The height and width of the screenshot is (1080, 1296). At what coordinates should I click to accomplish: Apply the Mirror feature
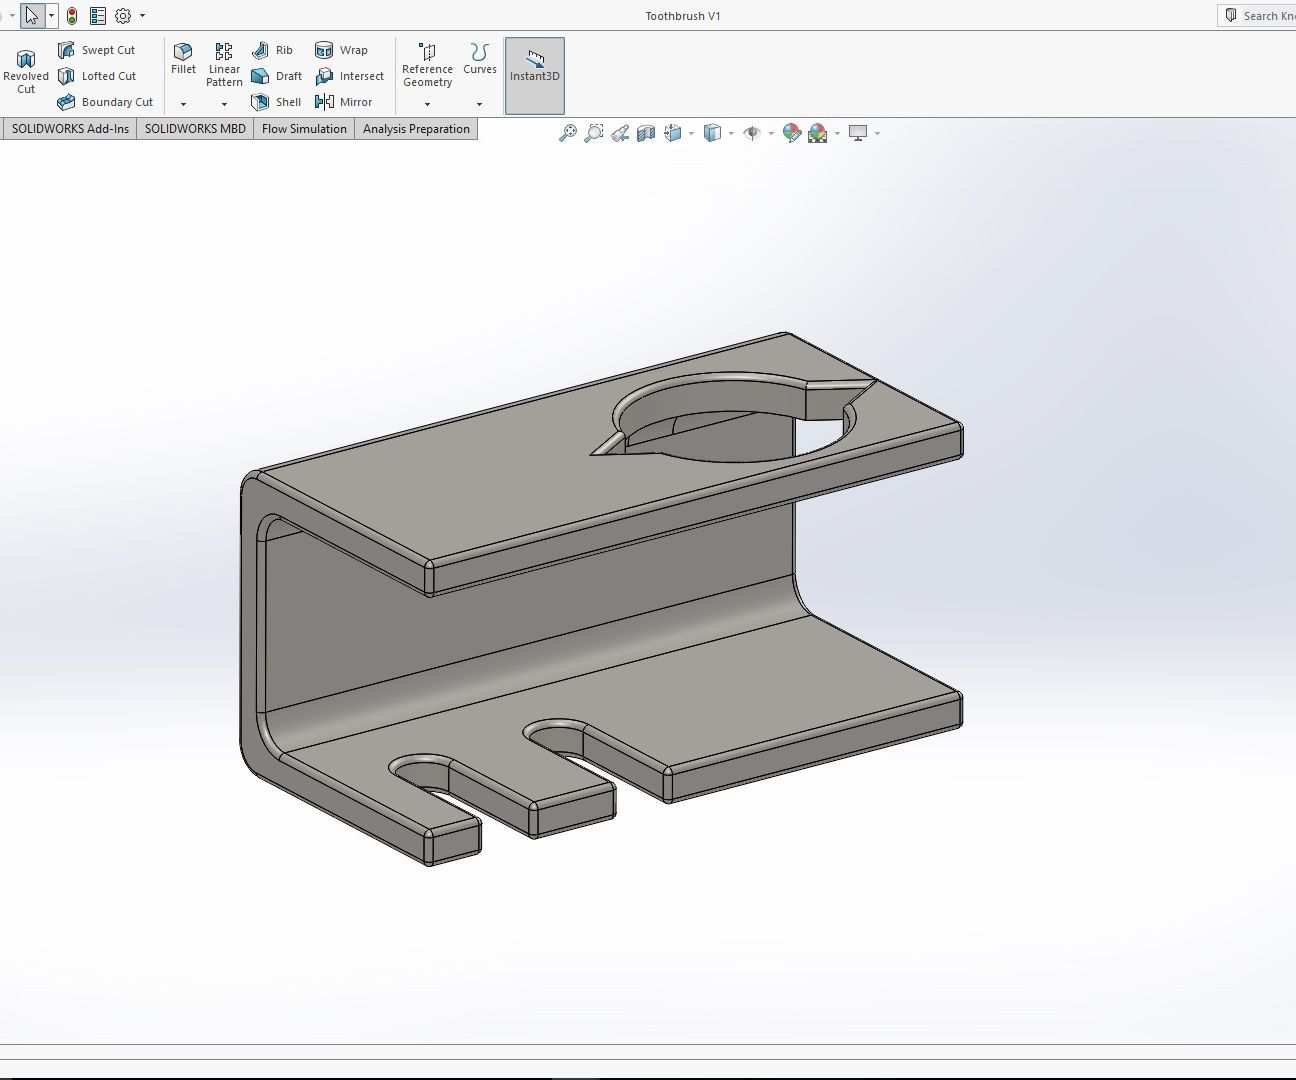344,102
